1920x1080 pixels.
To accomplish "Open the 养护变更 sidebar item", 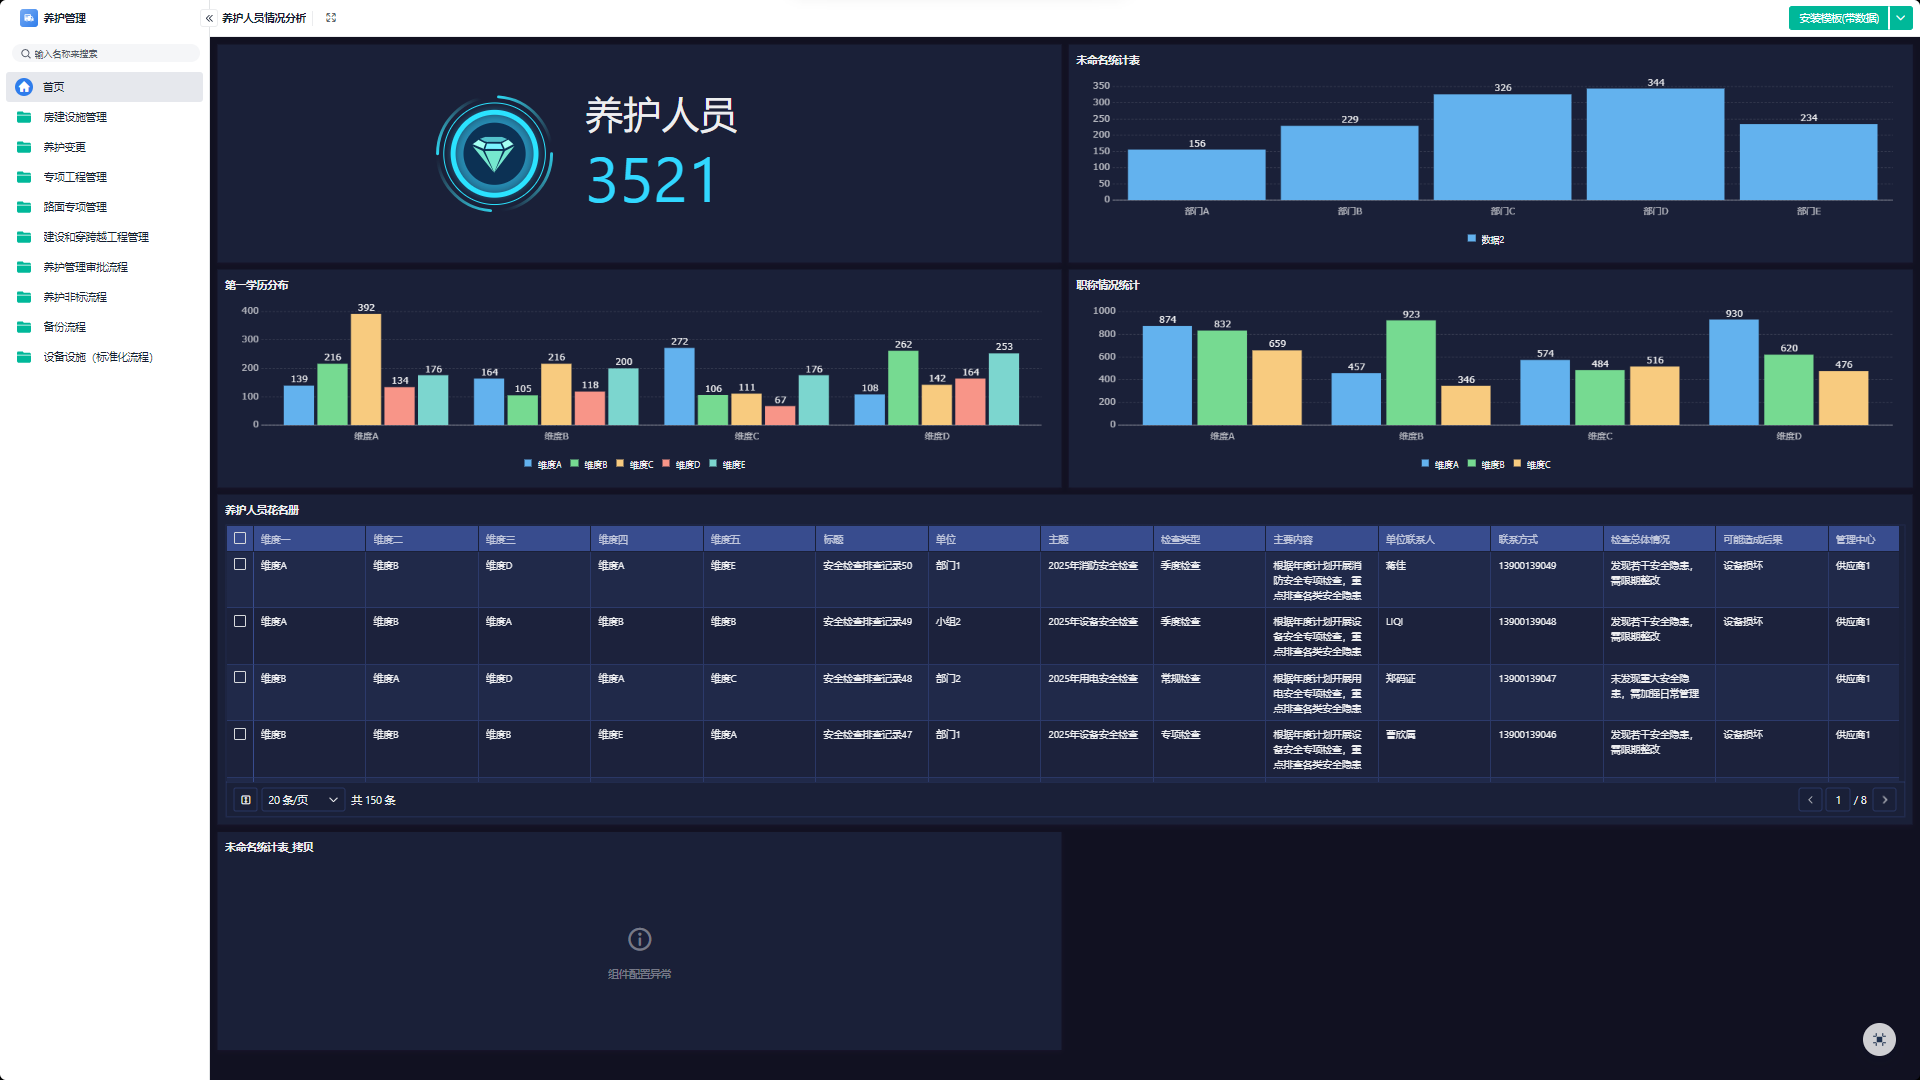I will click(65, 147).
